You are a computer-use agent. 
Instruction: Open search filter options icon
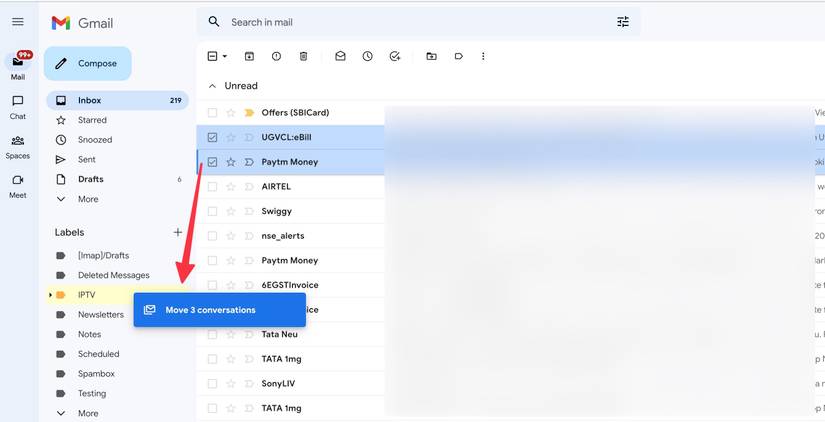pyautogui.click(x=623, y=22)
